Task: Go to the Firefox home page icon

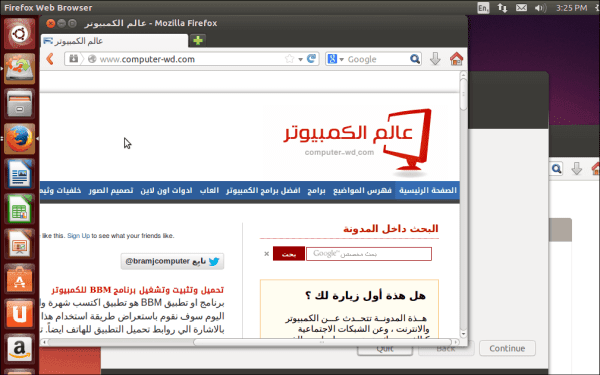Action: pos(456,59)
